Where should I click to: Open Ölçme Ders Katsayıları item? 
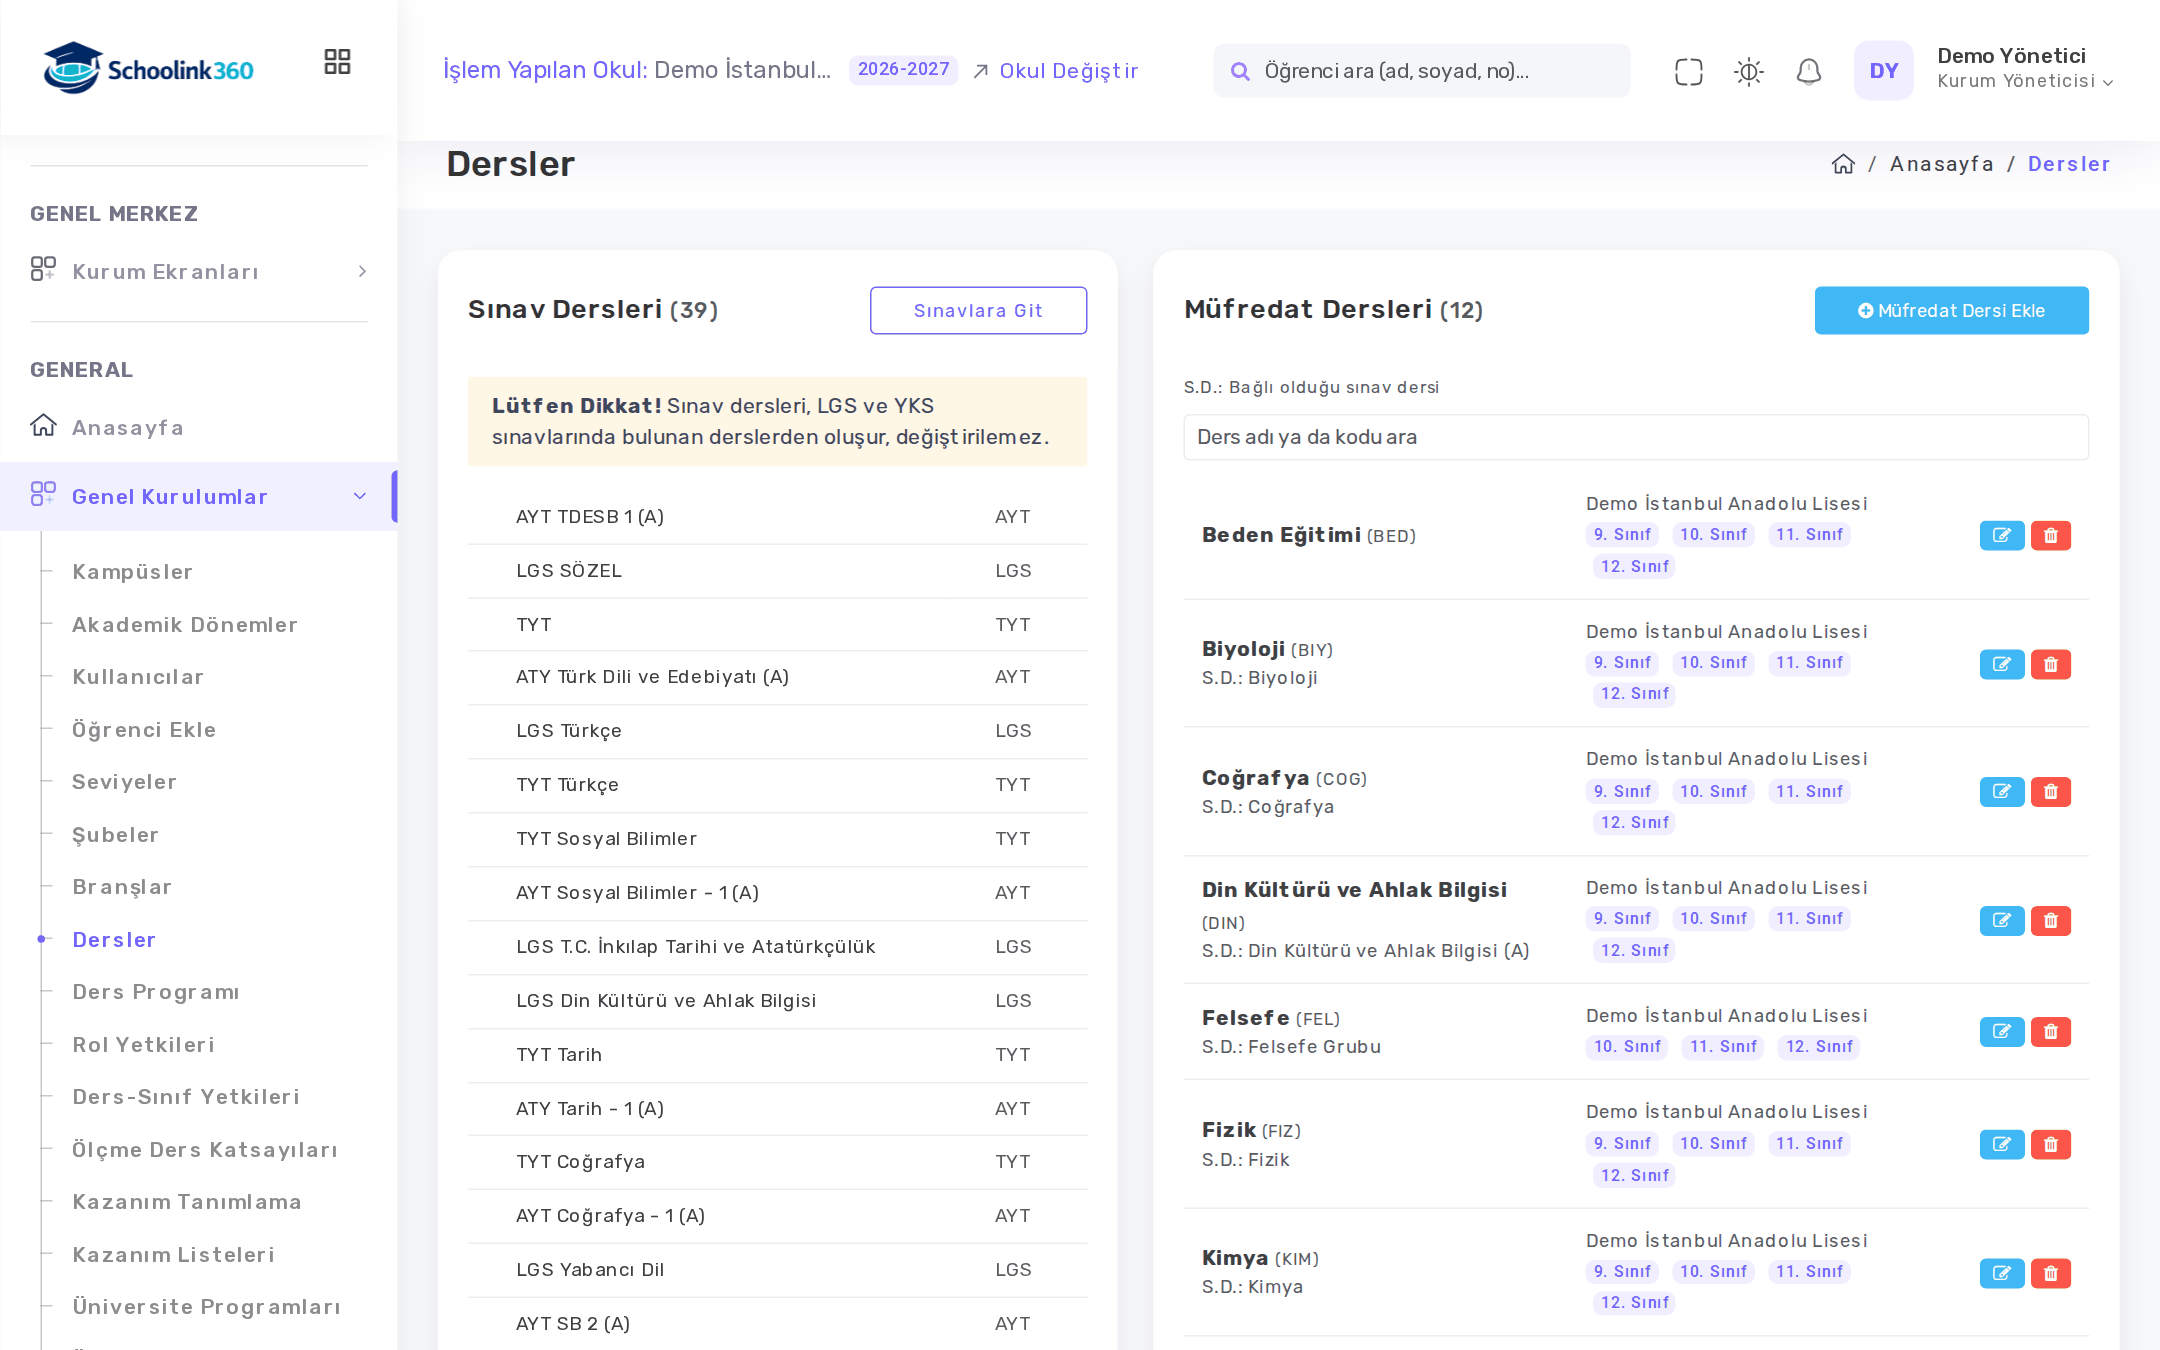pos(204,1149)
